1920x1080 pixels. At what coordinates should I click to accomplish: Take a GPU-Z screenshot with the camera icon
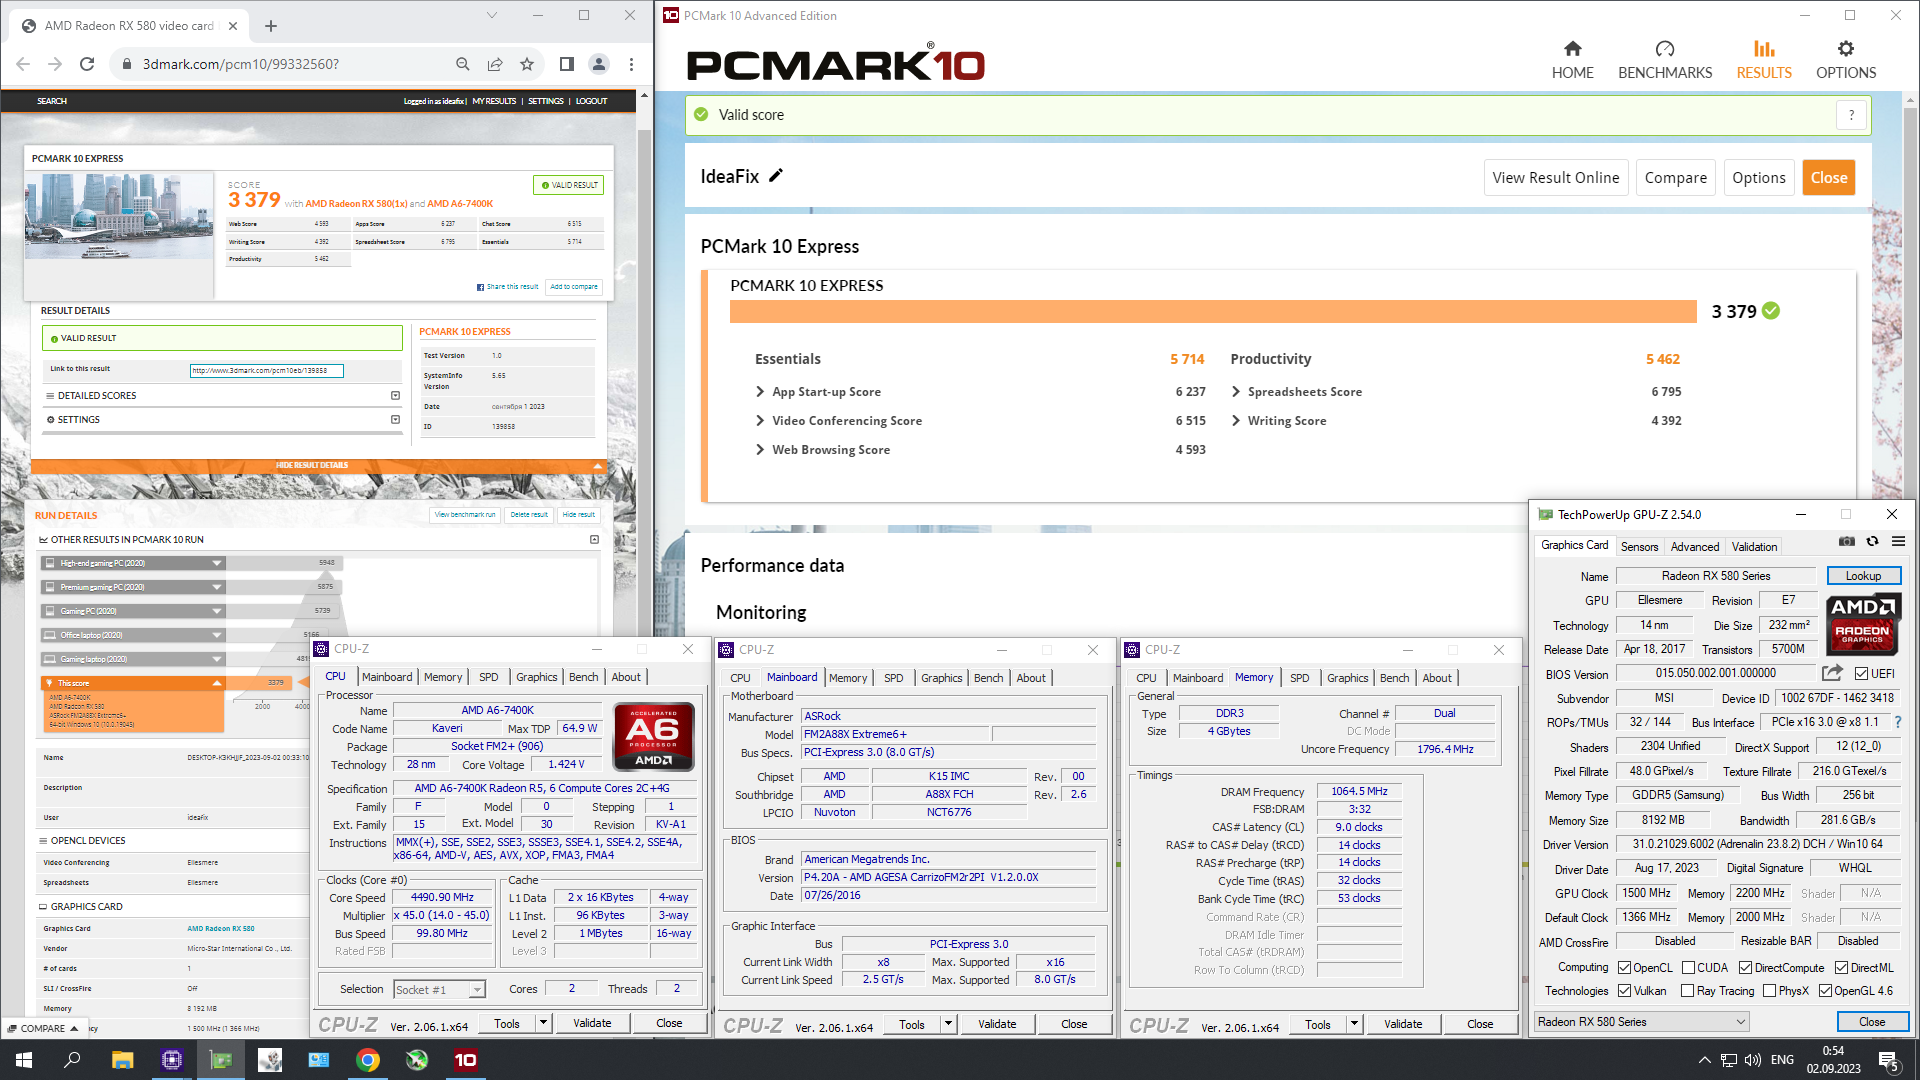(1847, 541)
